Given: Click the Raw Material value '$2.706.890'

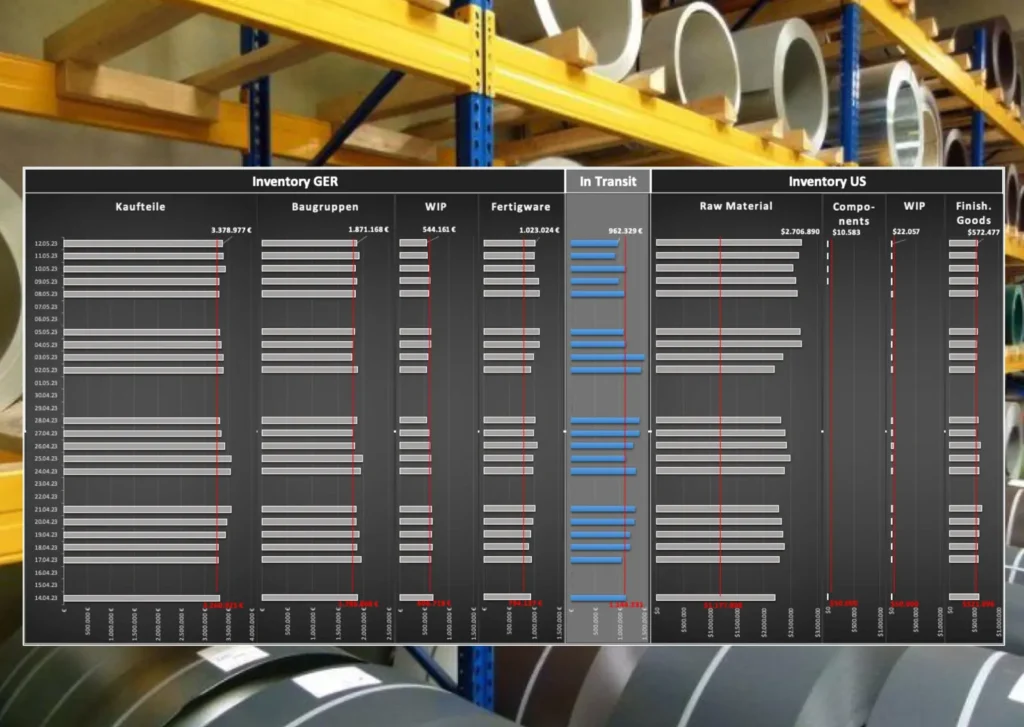Looking at the screenshot, I should pos(800,231).
